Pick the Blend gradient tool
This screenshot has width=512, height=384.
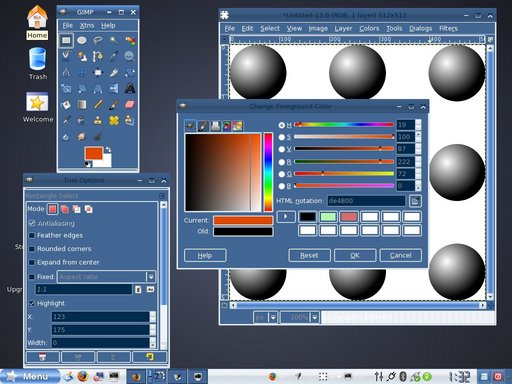point(82,105)
